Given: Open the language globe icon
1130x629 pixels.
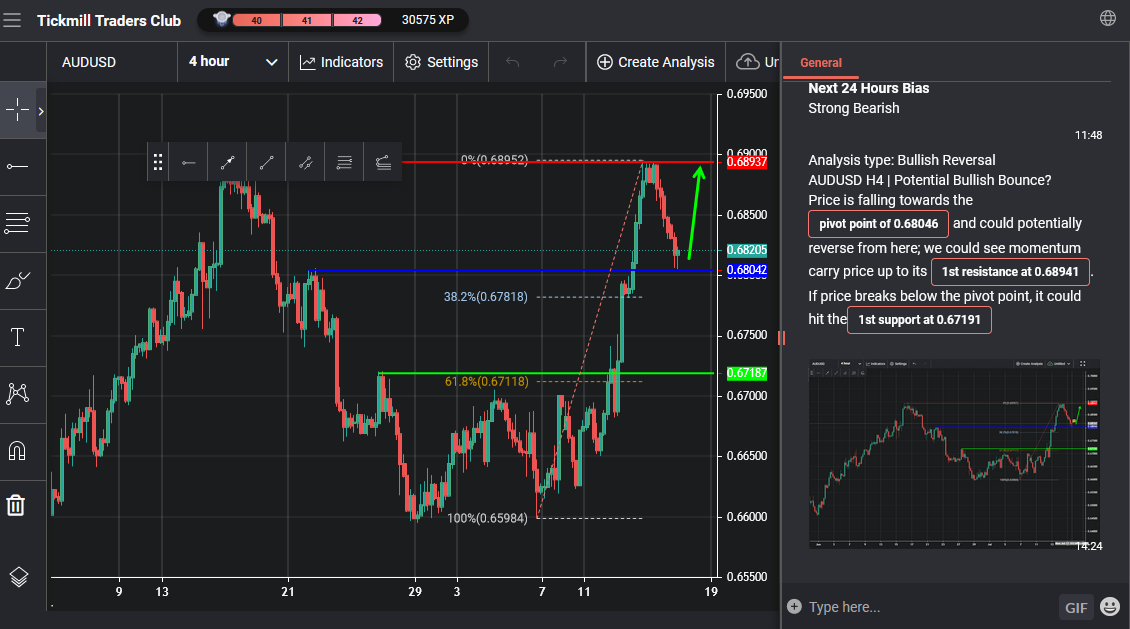Looking at the screenshot, I should click(1108, 18).
